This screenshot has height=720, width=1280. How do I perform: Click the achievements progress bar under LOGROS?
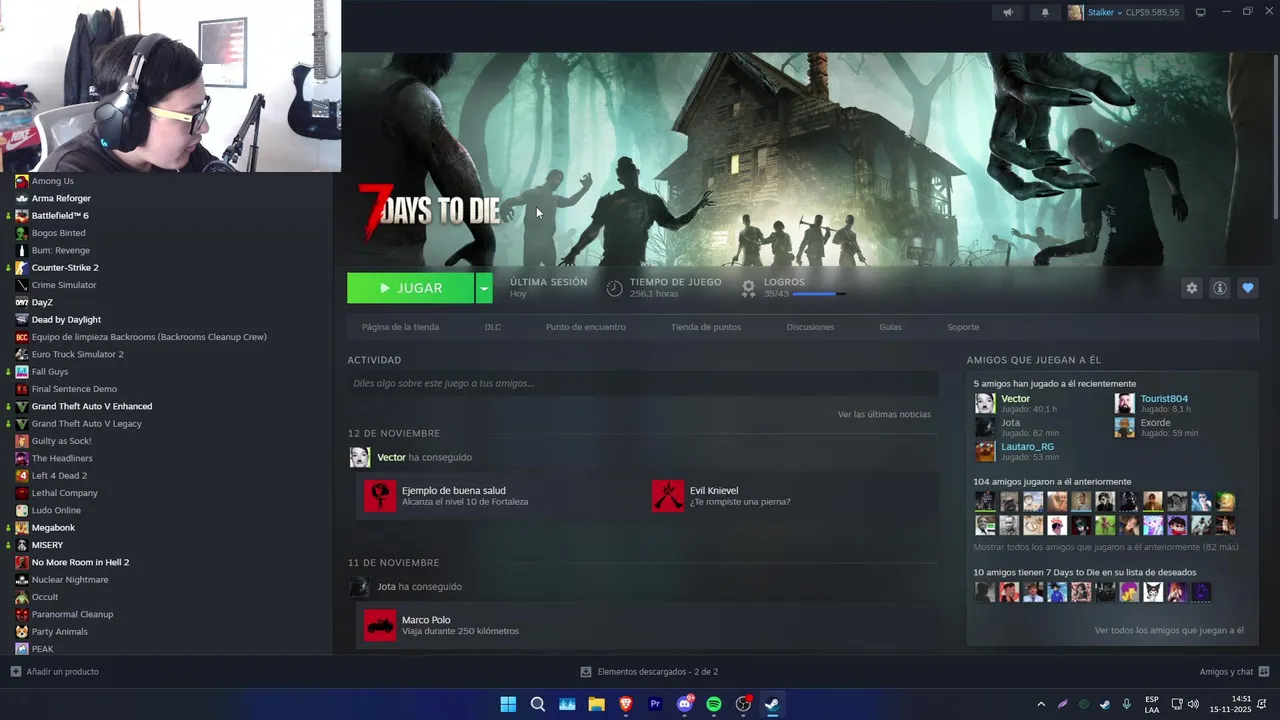[819, 294]
